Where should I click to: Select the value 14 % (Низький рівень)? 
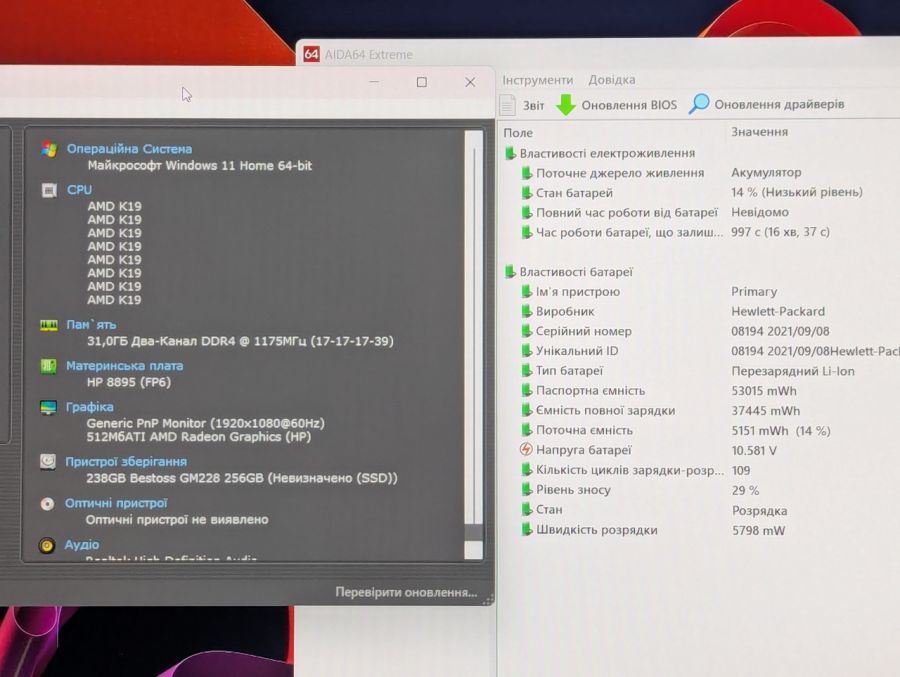(797, 192)
